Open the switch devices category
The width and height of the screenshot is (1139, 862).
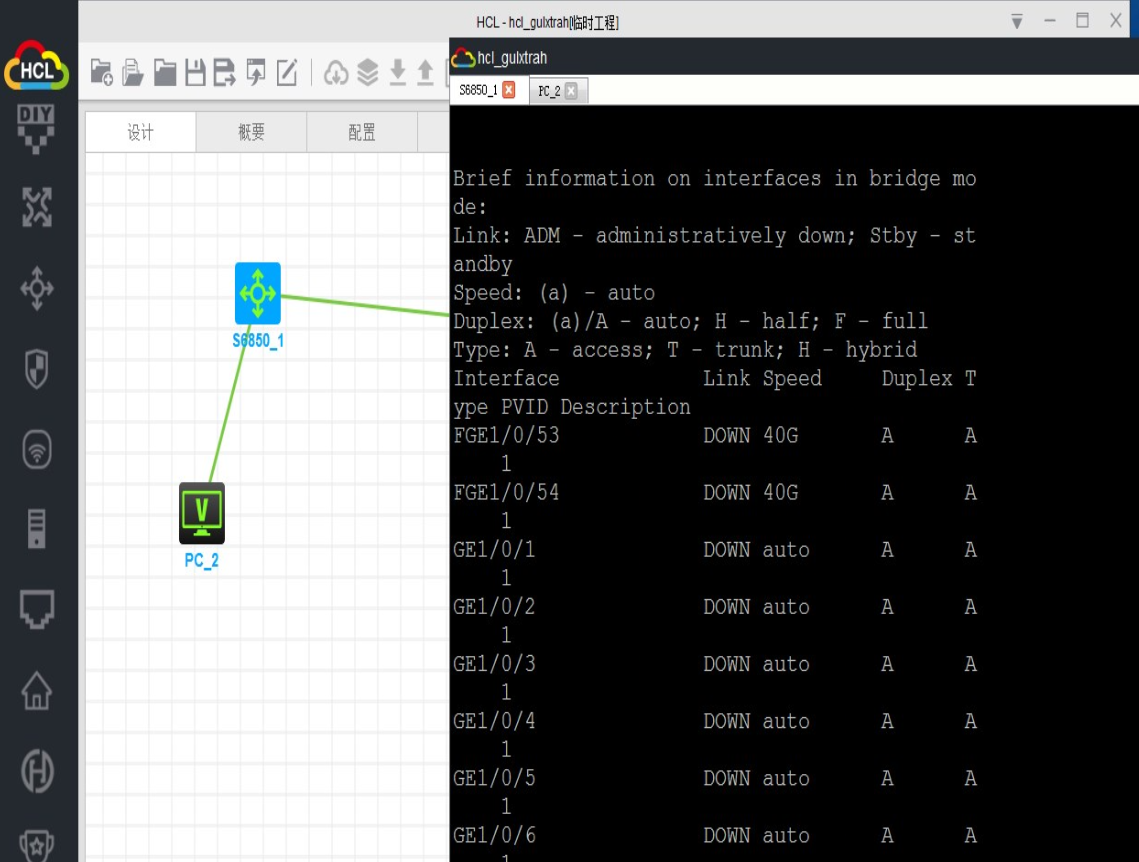pyautogui.click(x=36, y=288)
